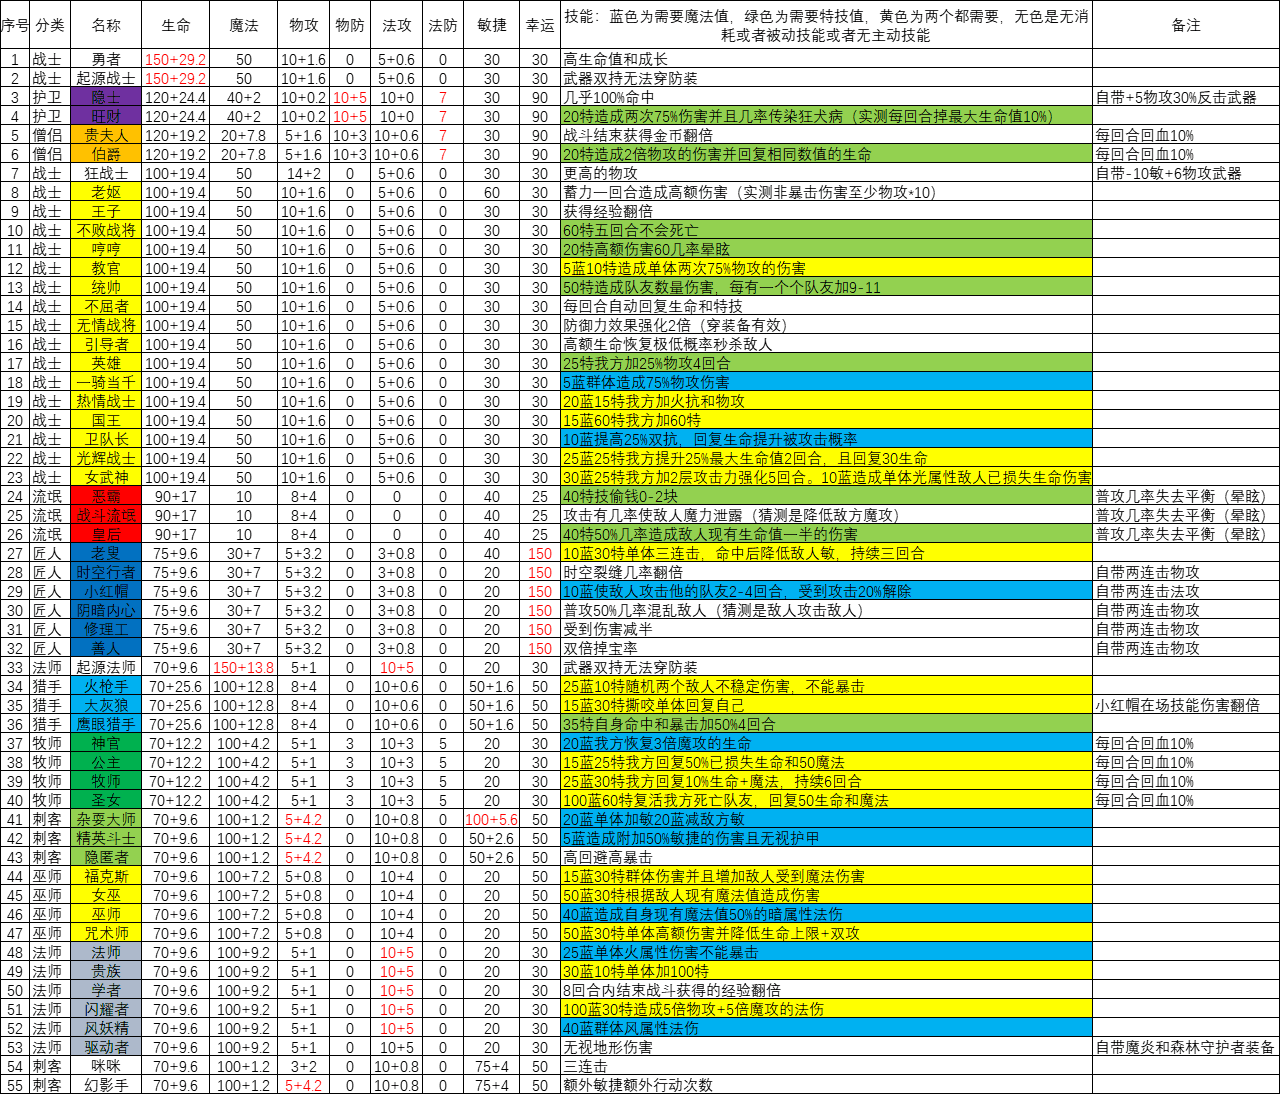1280x1094 pixels.
Task: Select the 备注 column header
Action: pyautogui.click(x=1186, y=25)
